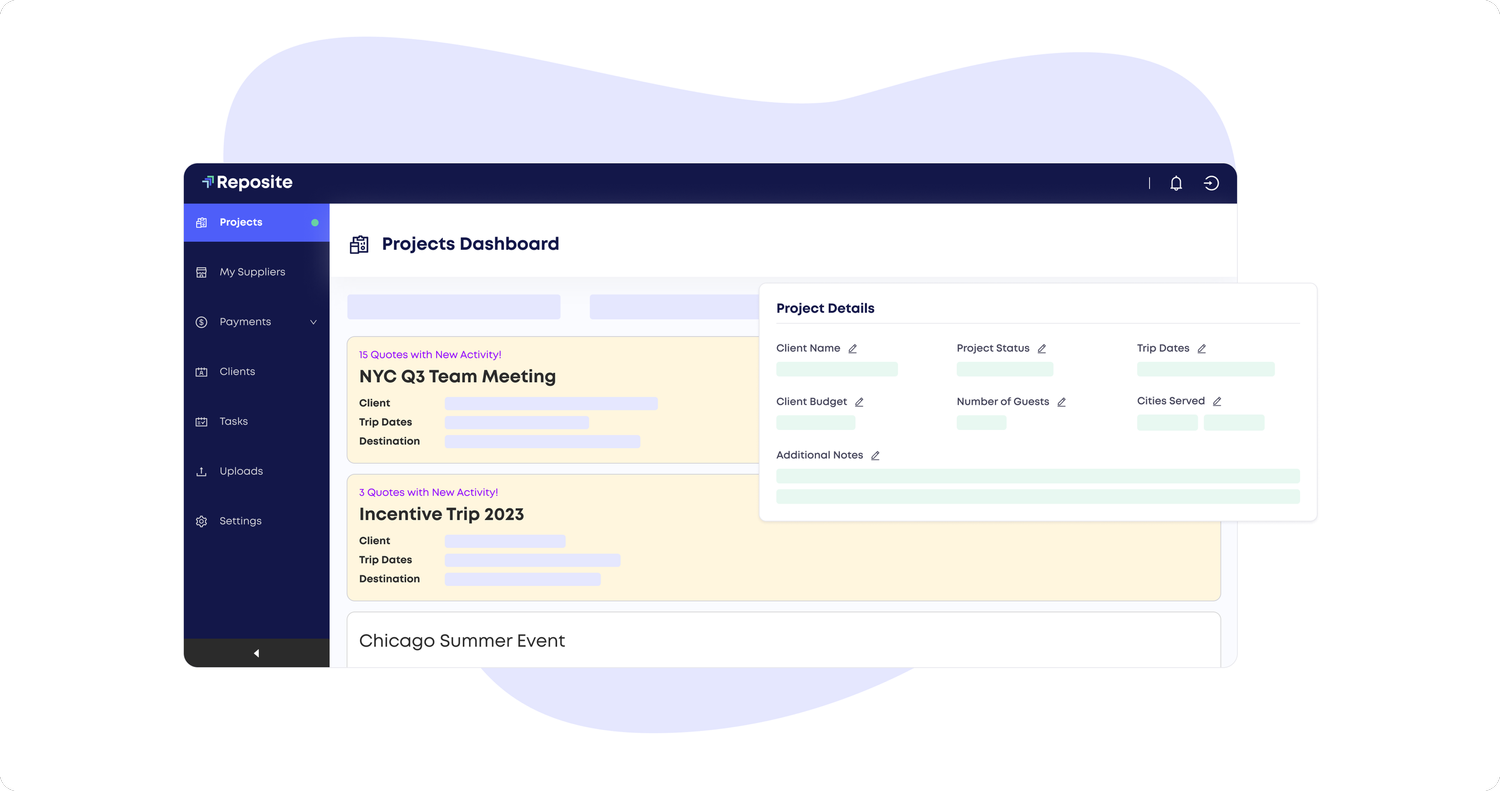Viewport: 1500px width, 791px height.
Task: Click the Tasks calendar icon
Action: (x=203, y=421)
